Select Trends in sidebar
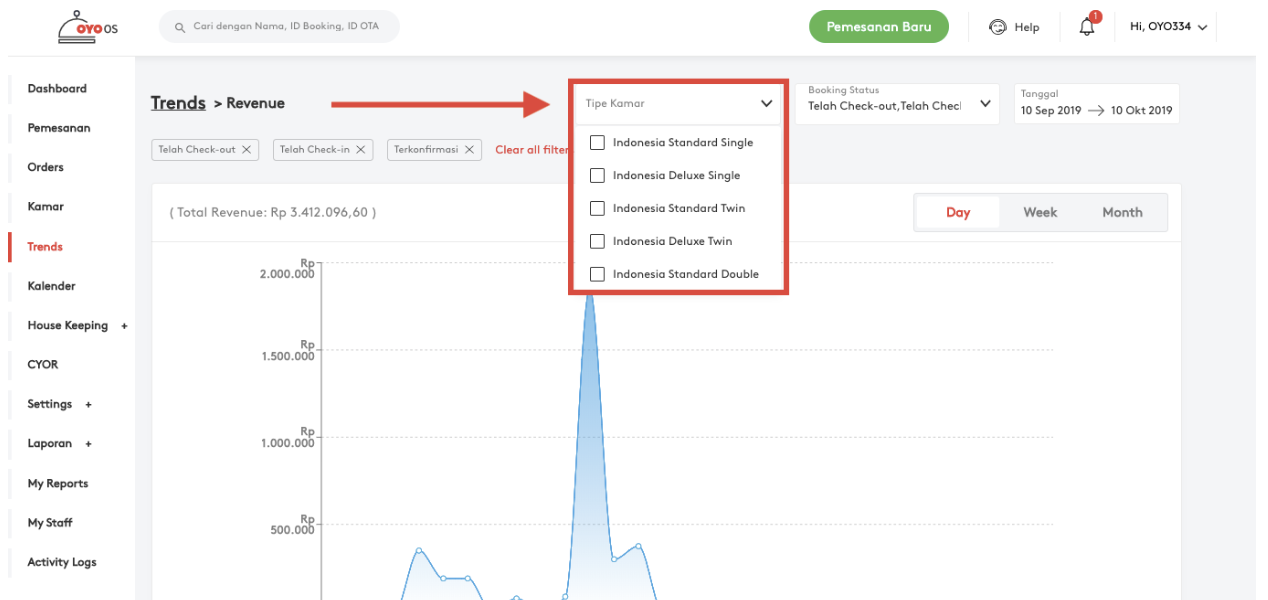The image size is (1268, 600). pyautogui.click(x=45, y=246)
